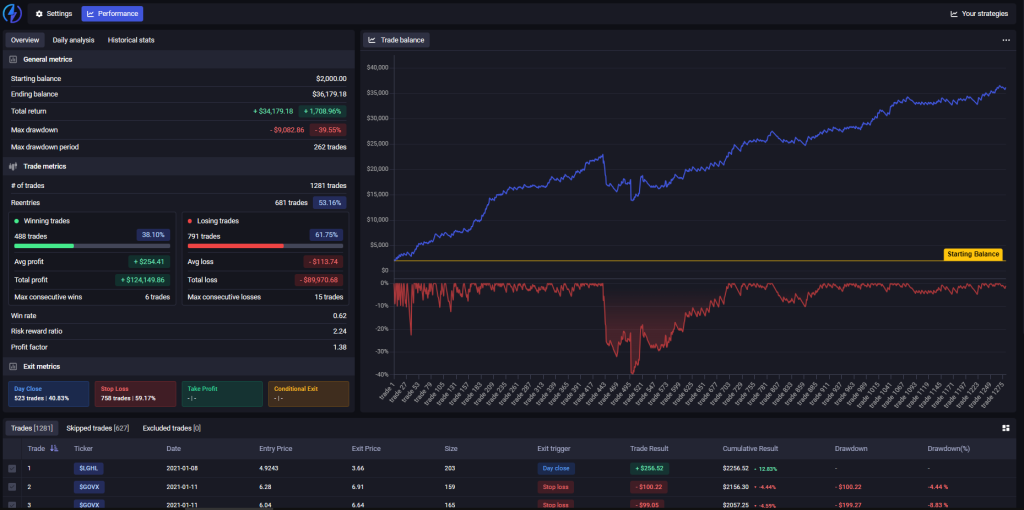The width and height of the screenshot is (1024, 510).
Task: Switch to the Overview tab
Action: pos(25,40)
